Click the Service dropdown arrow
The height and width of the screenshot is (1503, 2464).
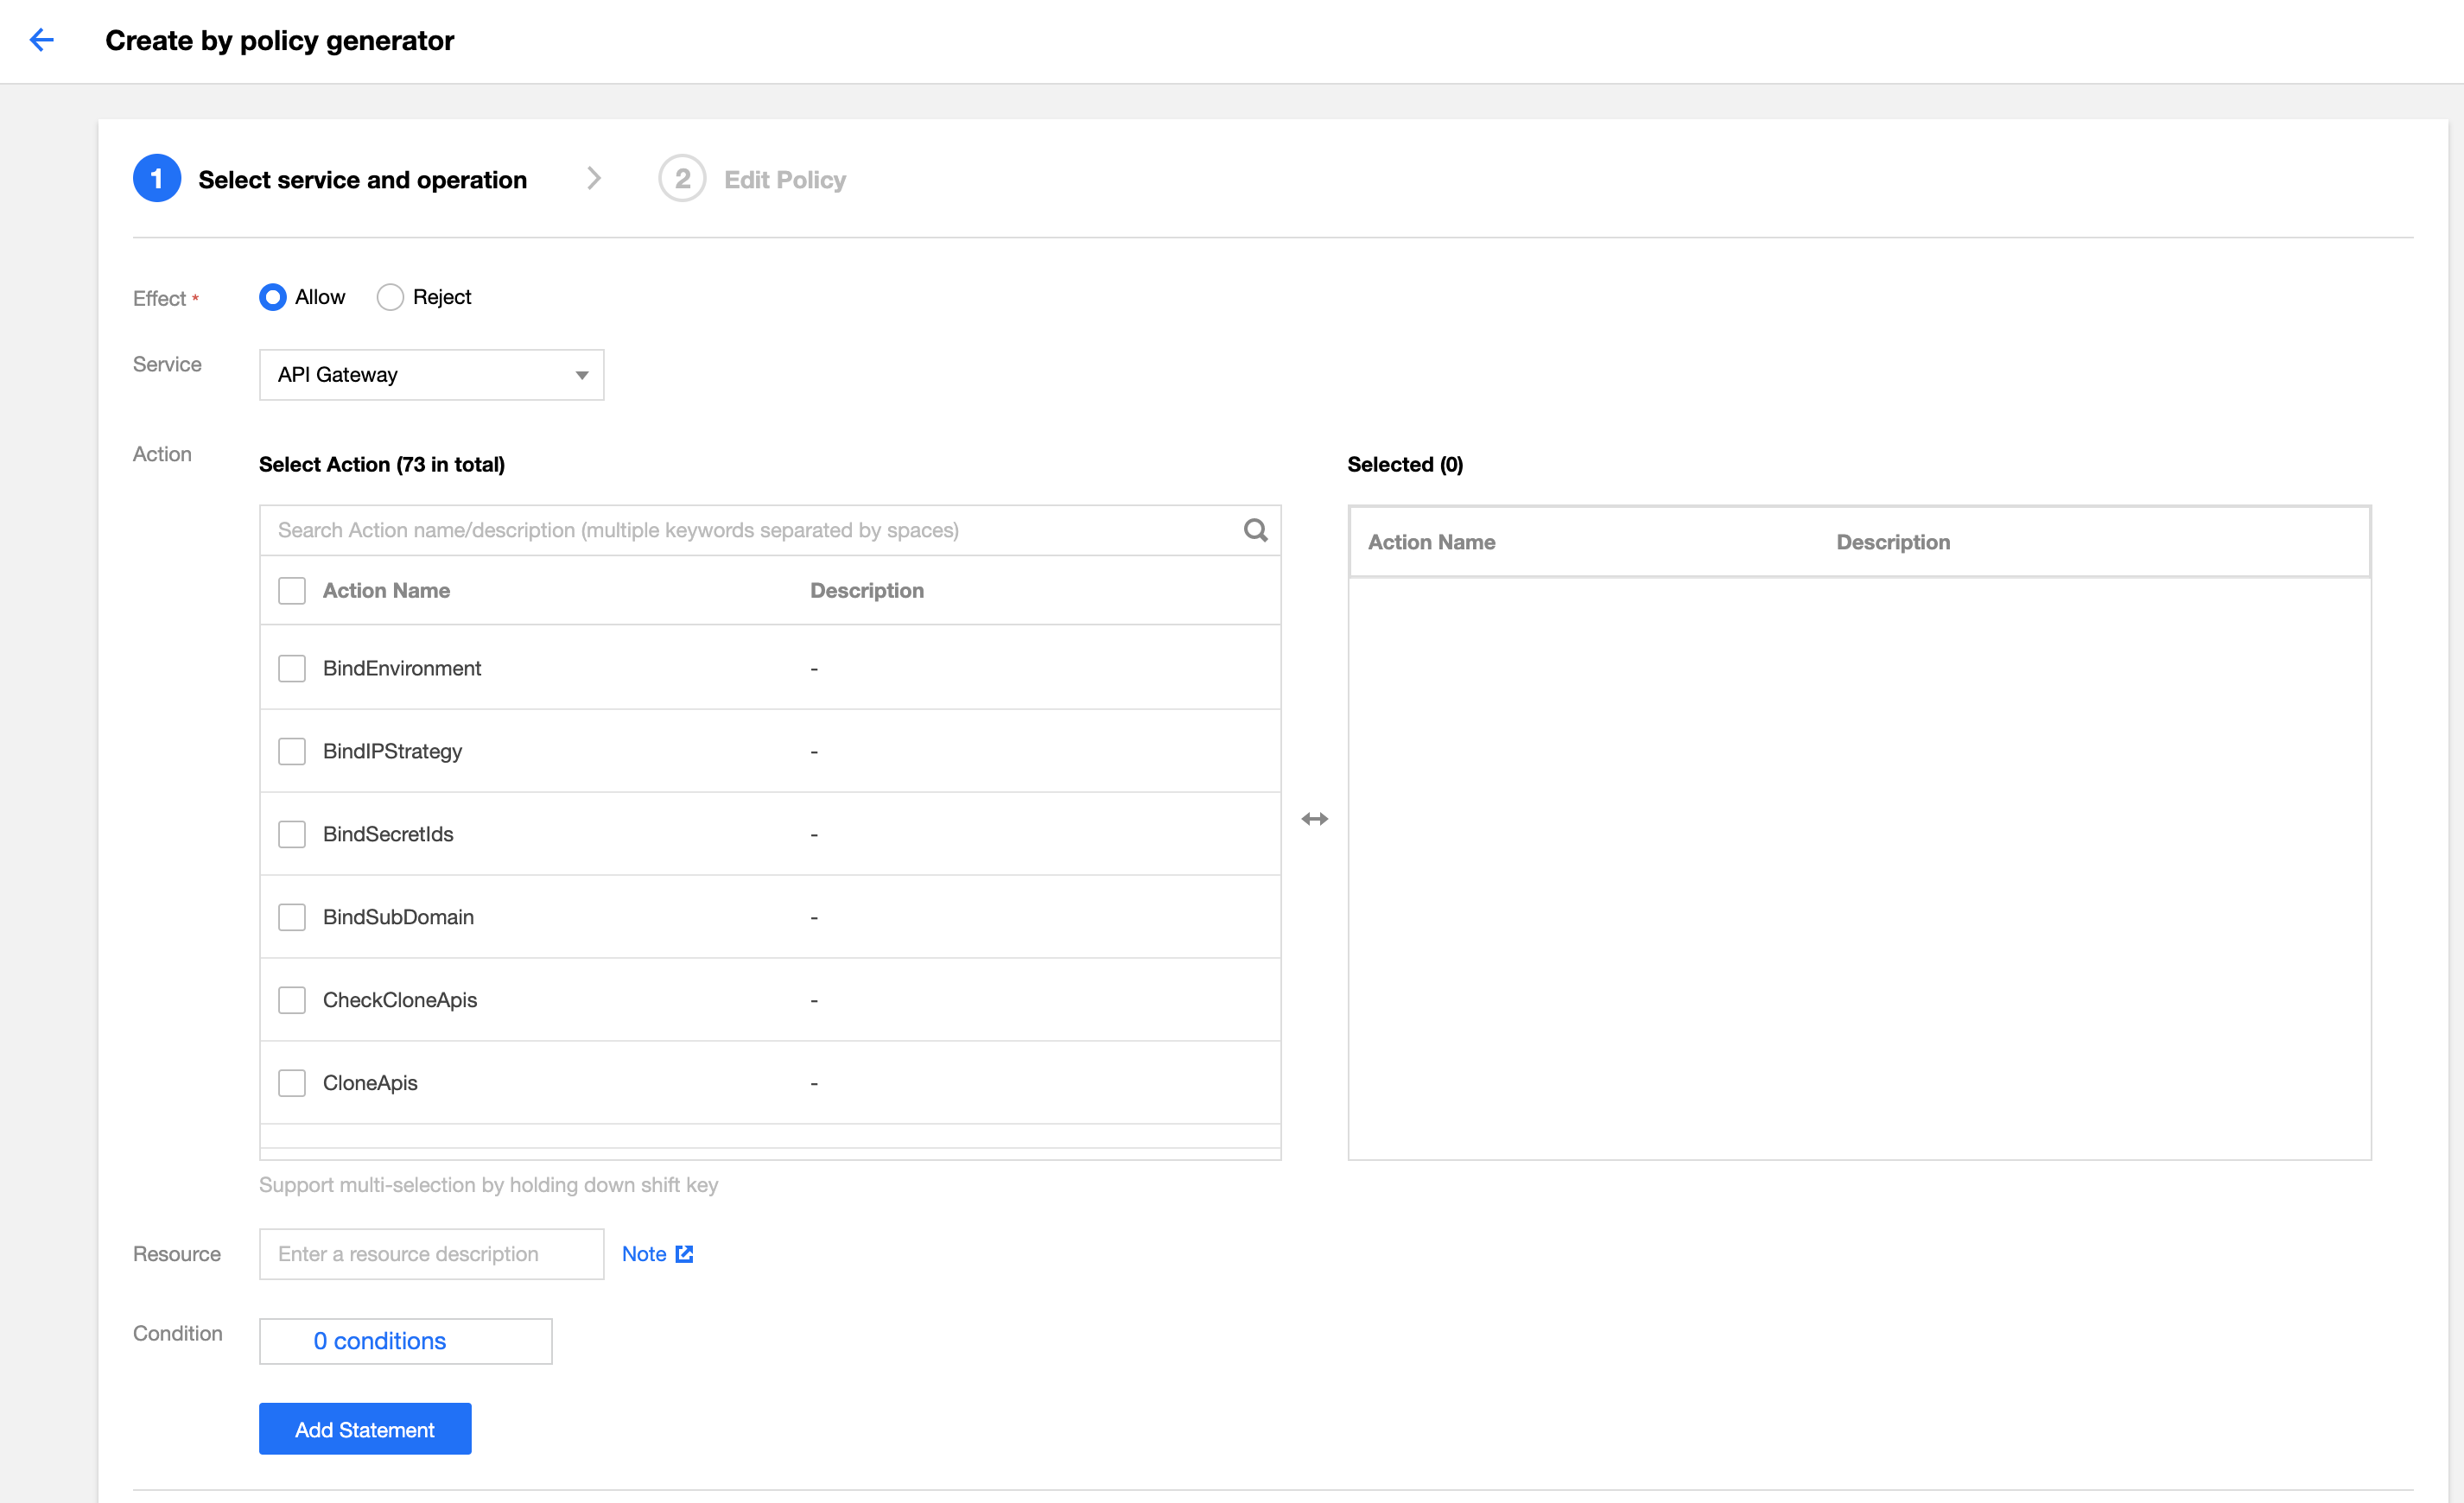point(582,375)
